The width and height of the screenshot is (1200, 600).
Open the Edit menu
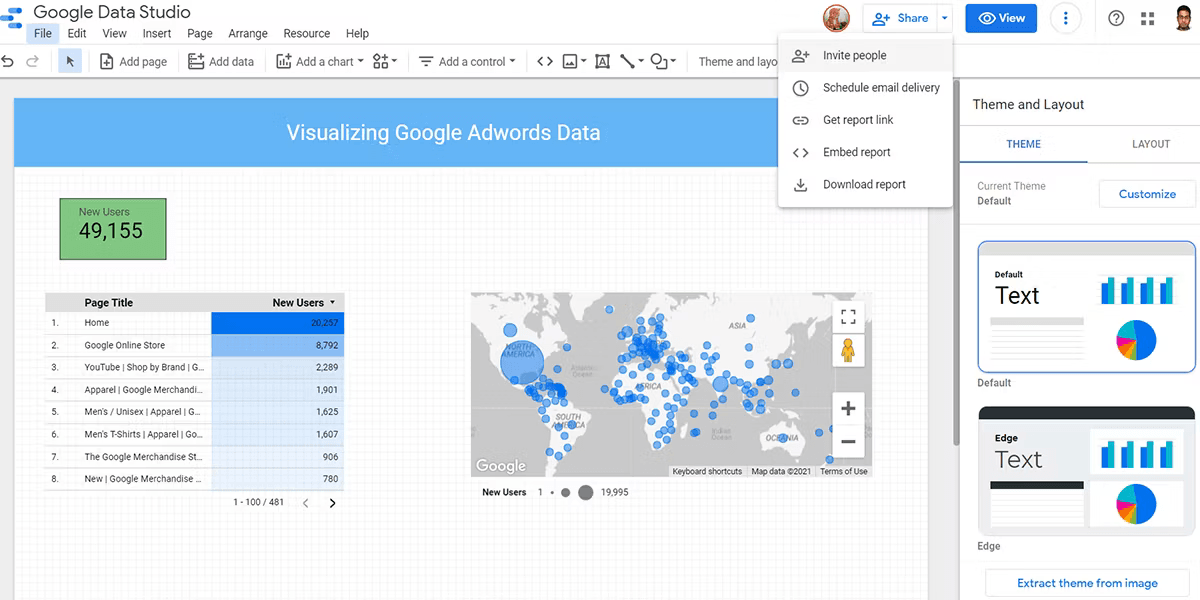click(x=77, y=33)
